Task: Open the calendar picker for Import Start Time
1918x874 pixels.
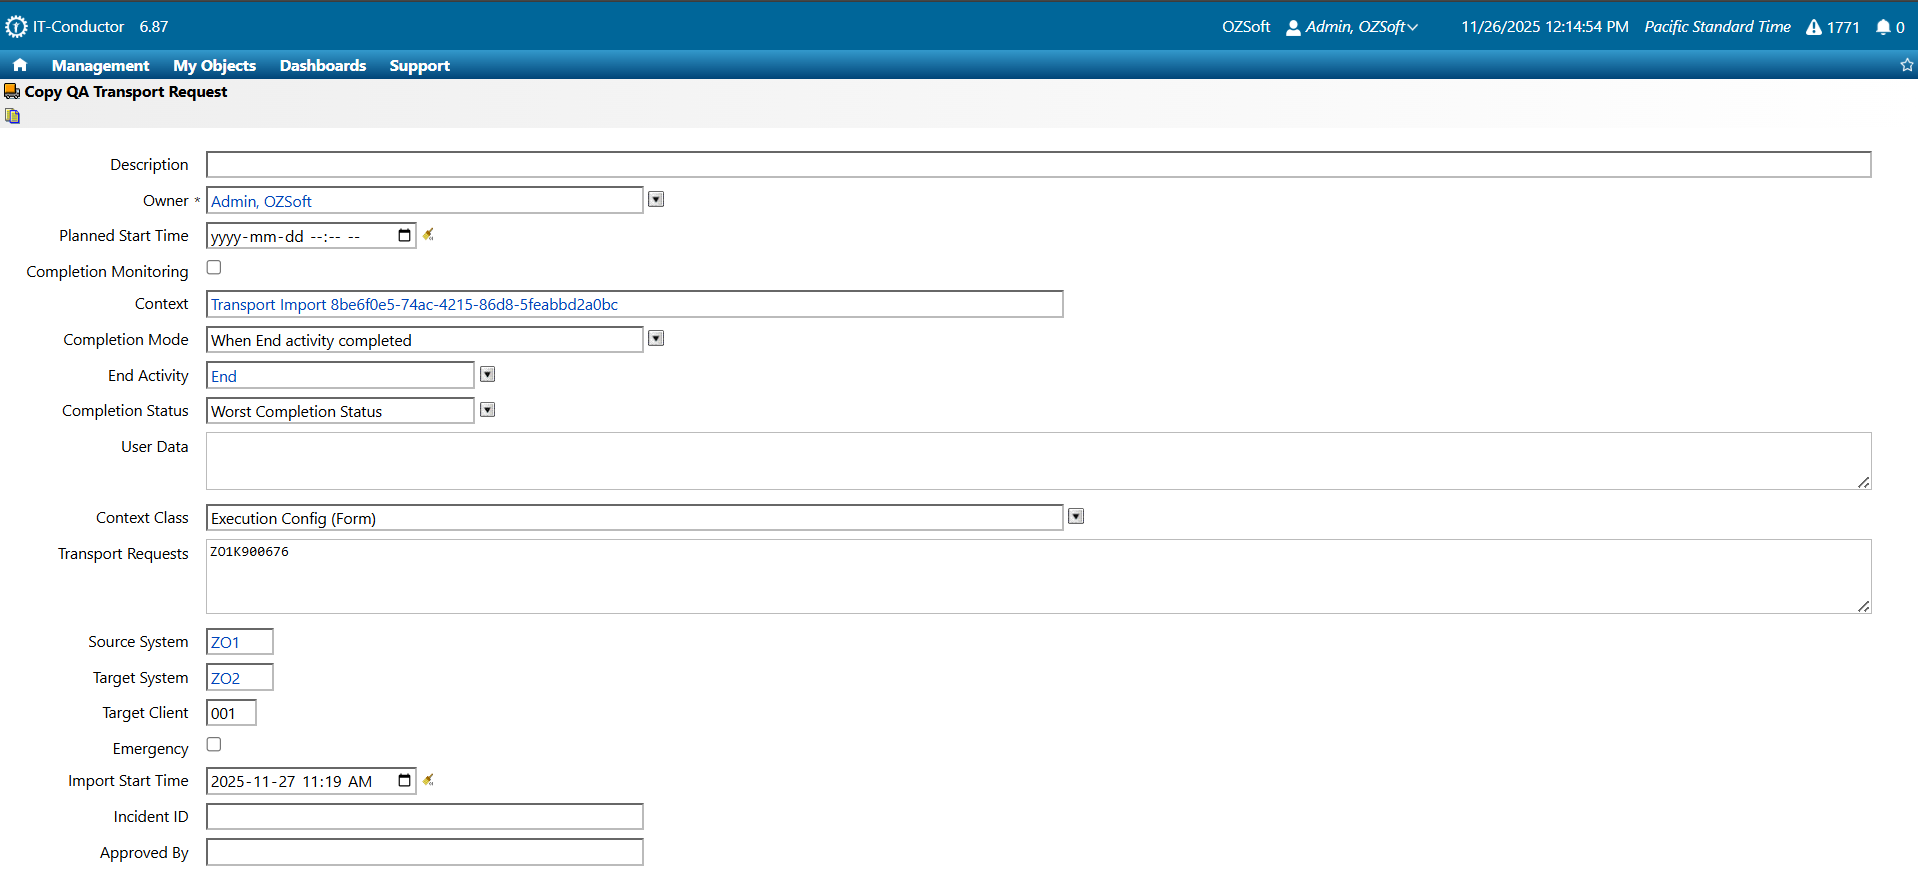Action: tap(405, 781)
